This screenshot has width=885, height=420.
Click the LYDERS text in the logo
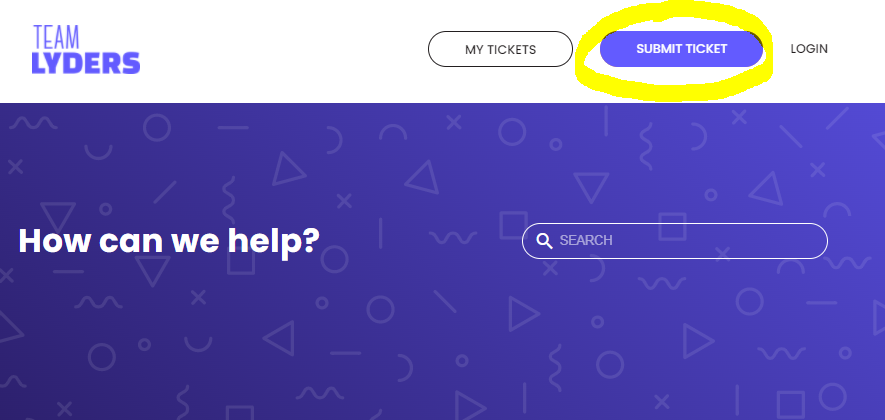[86, 63]
